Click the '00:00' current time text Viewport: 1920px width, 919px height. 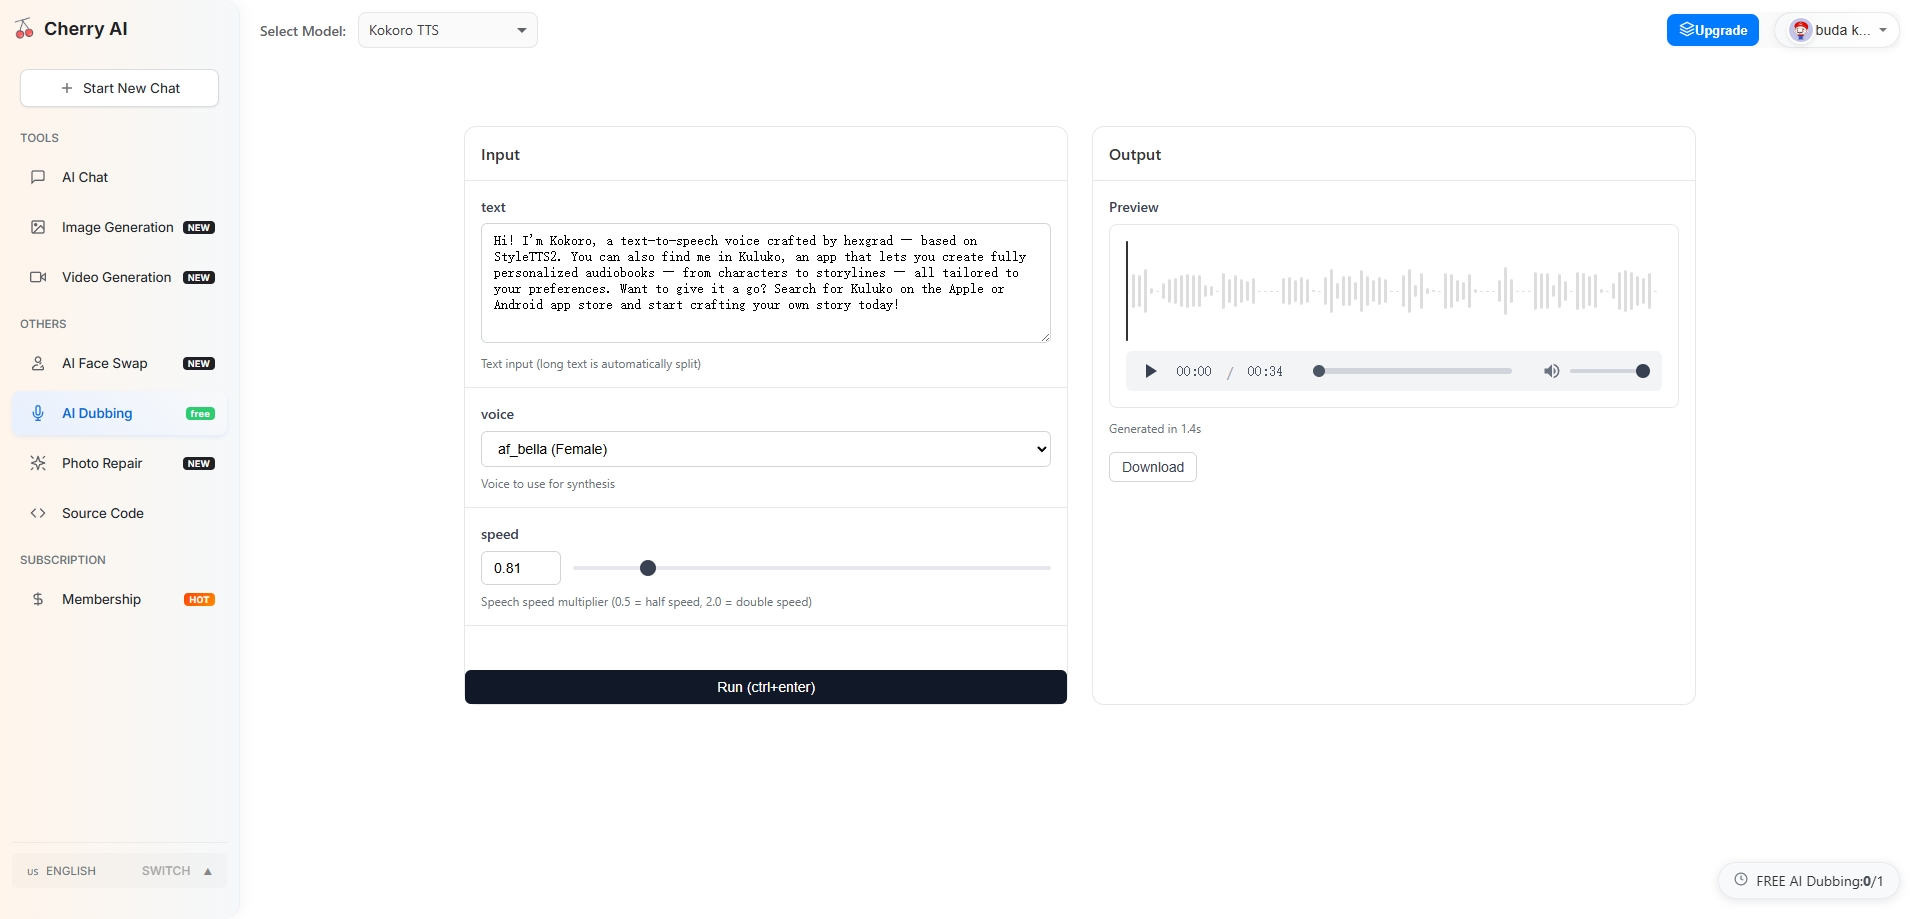(x=1193, y=371)
